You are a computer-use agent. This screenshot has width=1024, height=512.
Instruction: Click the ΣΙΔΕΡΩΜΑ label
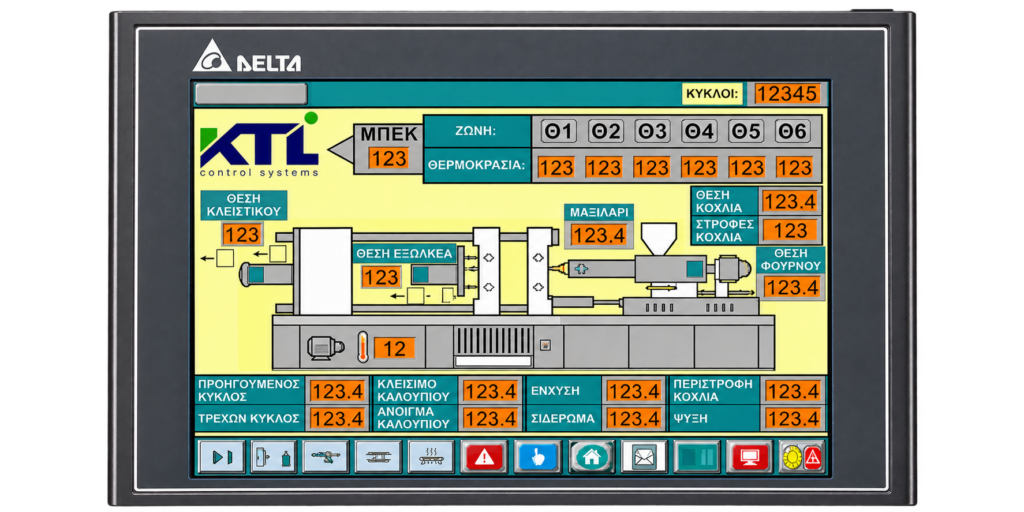pos(563,419)
